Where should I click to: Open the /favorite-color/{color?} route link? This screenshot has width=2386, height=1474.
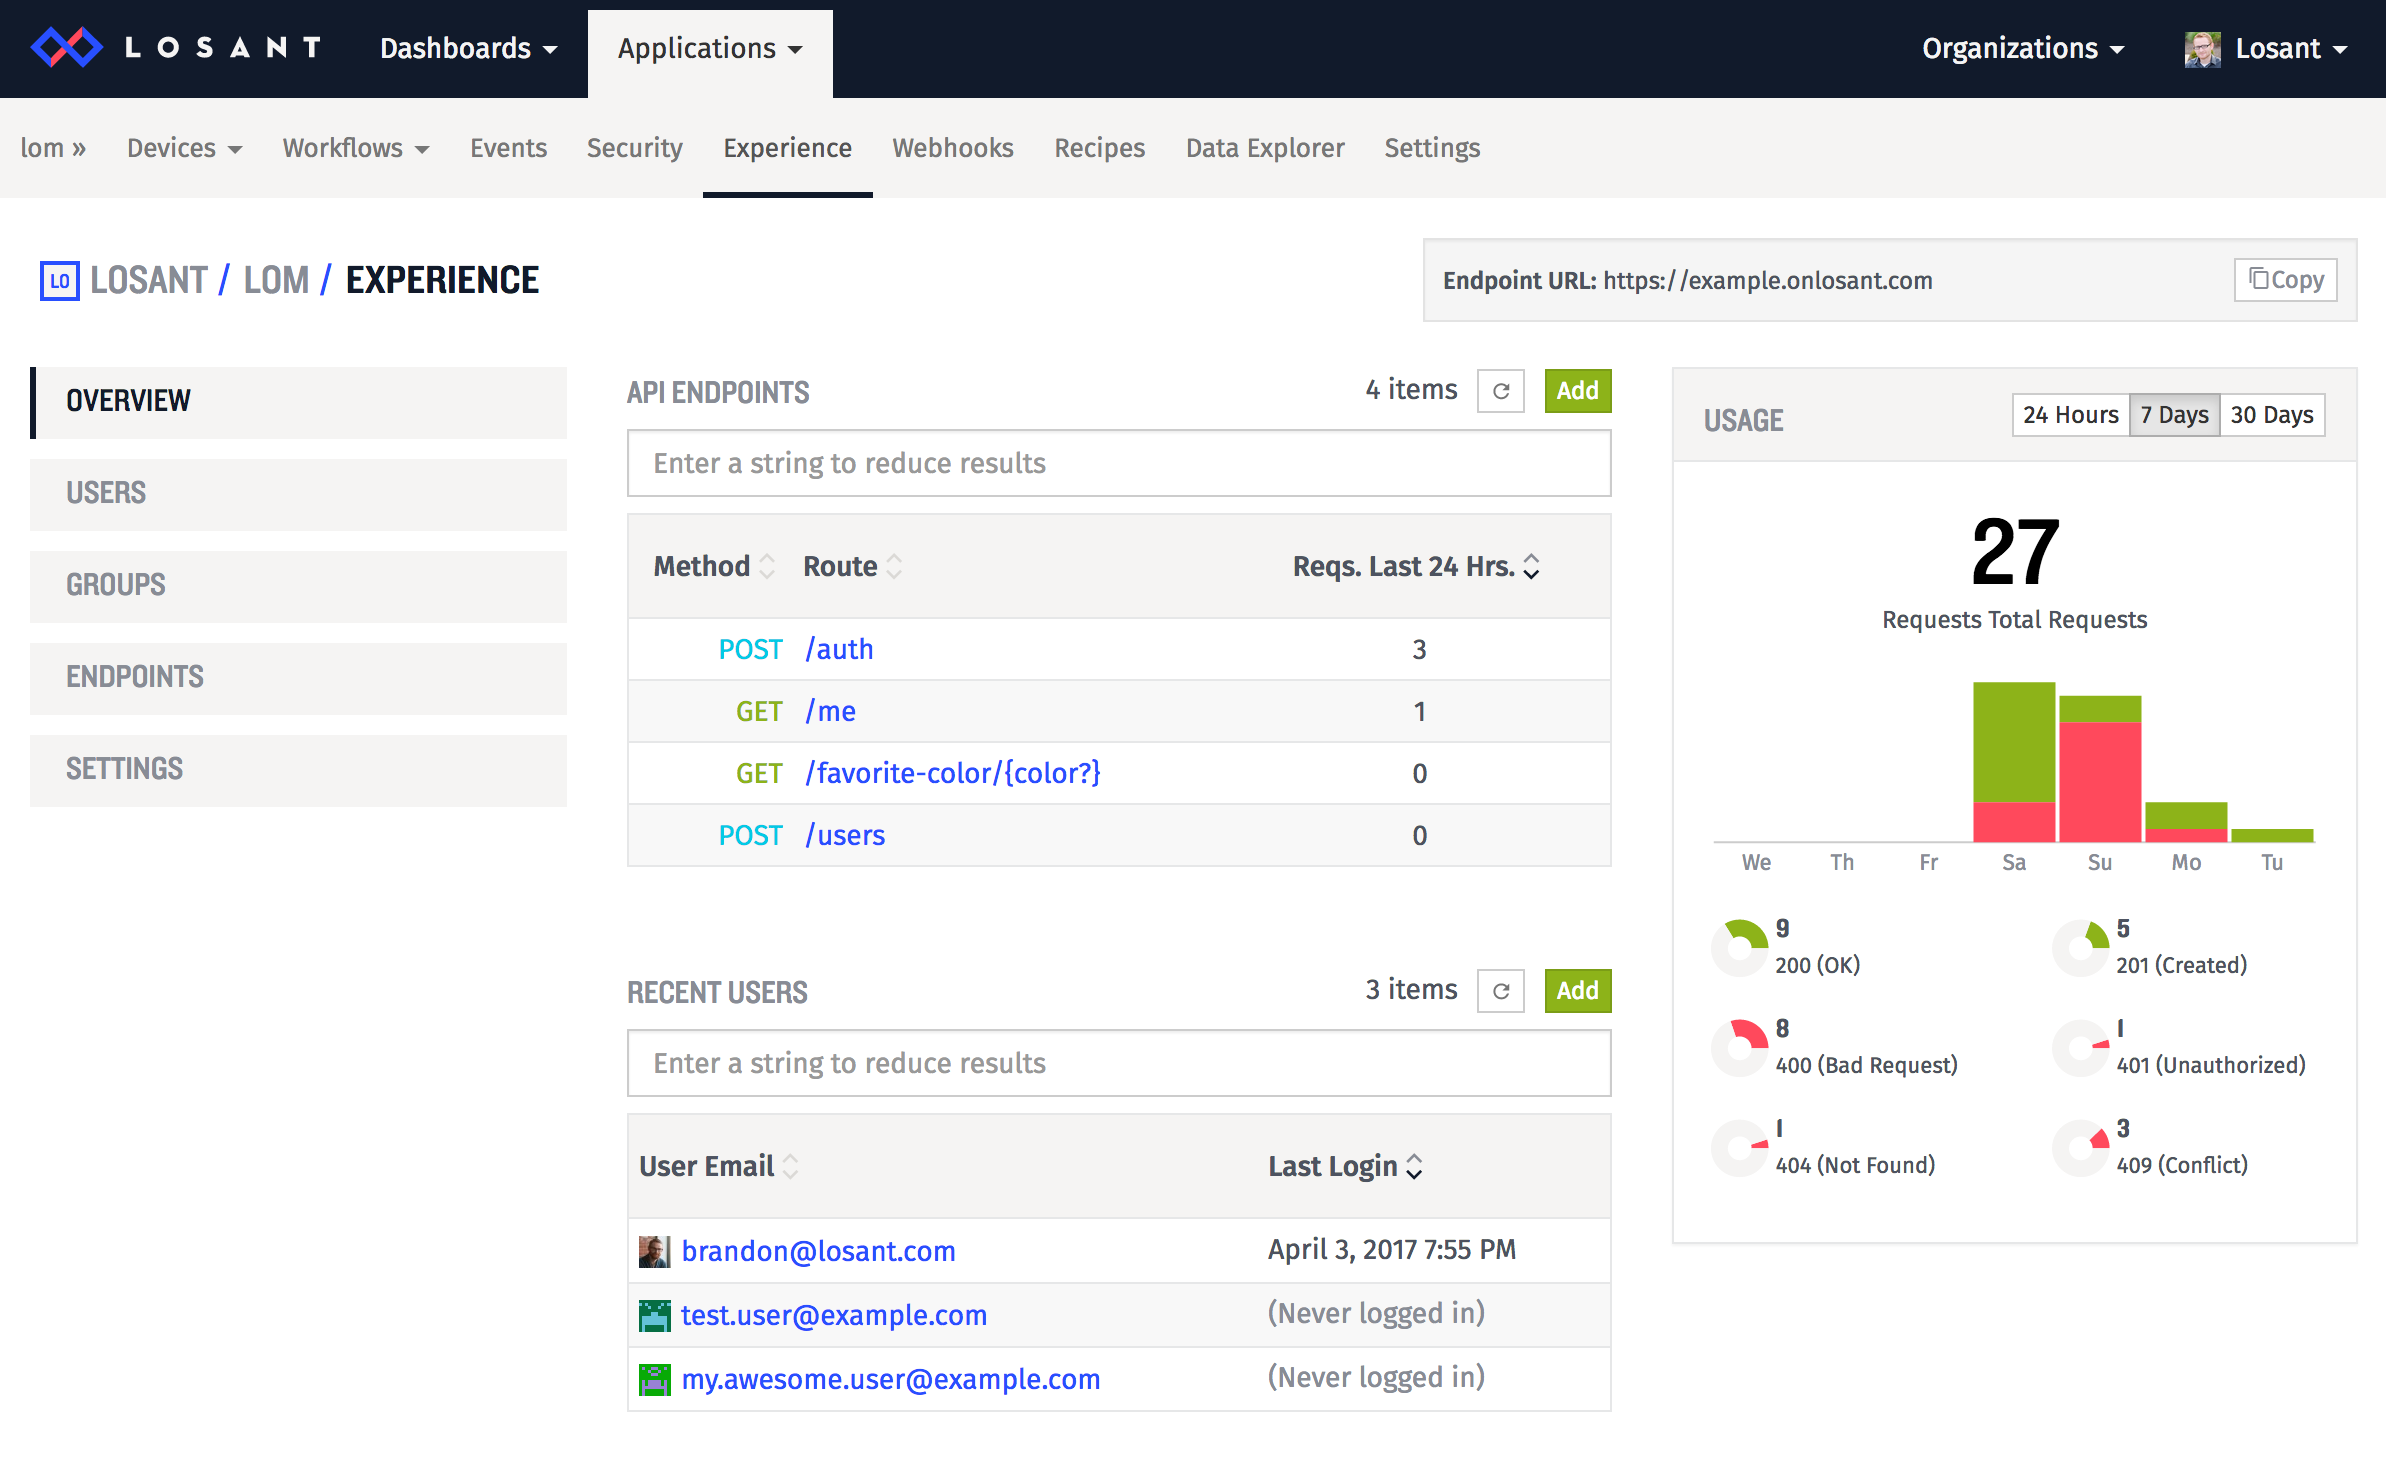click(x=953, y=773)
